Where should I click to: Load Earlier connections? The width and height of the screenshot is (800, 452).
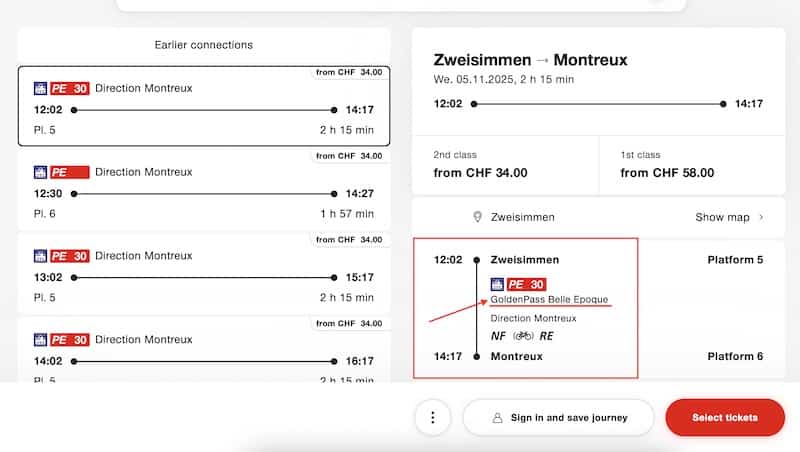click(x=204, y=45)
